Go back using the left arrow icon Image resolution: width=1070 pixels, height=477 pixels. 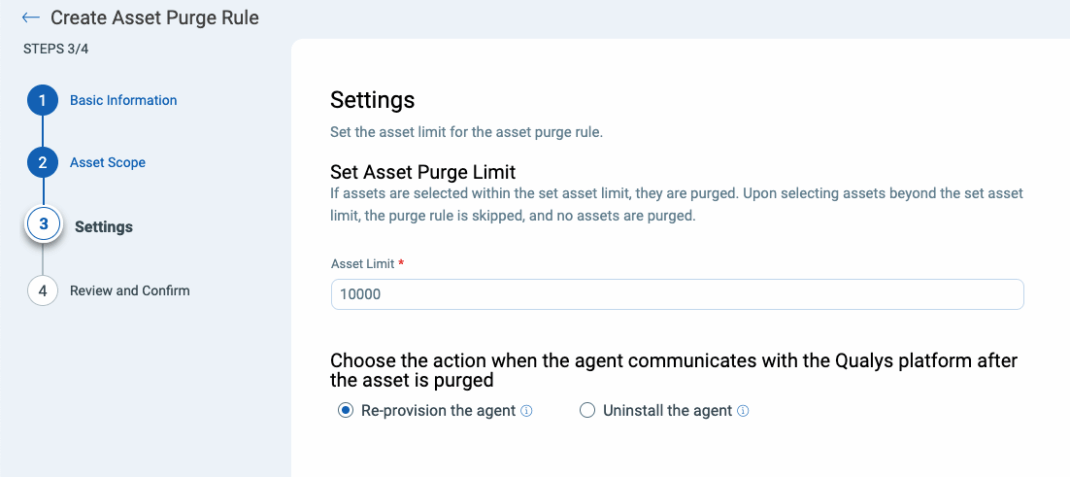[31, 18]
